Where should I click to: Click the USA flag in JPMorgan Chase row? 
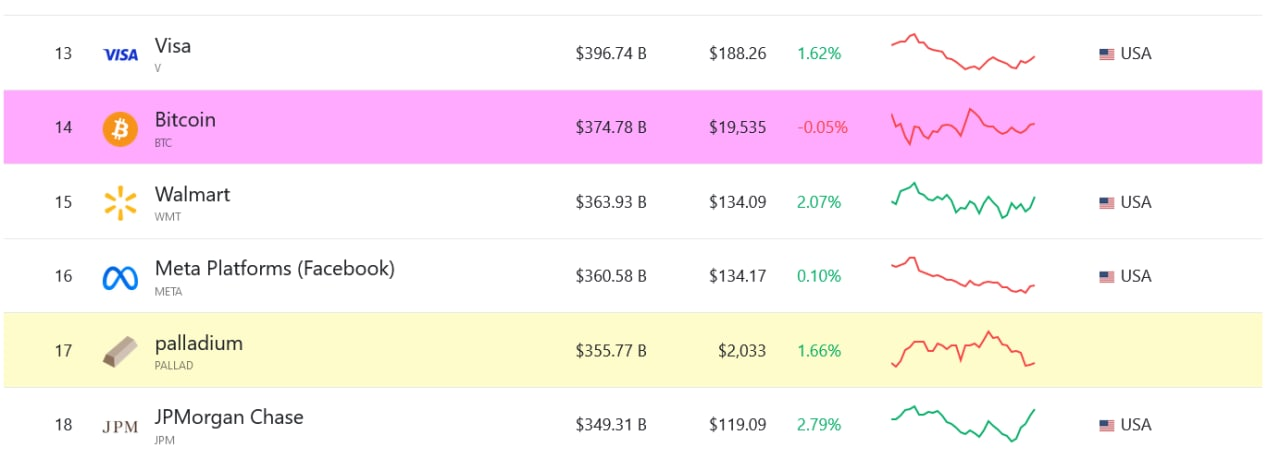pos(1107,425)
